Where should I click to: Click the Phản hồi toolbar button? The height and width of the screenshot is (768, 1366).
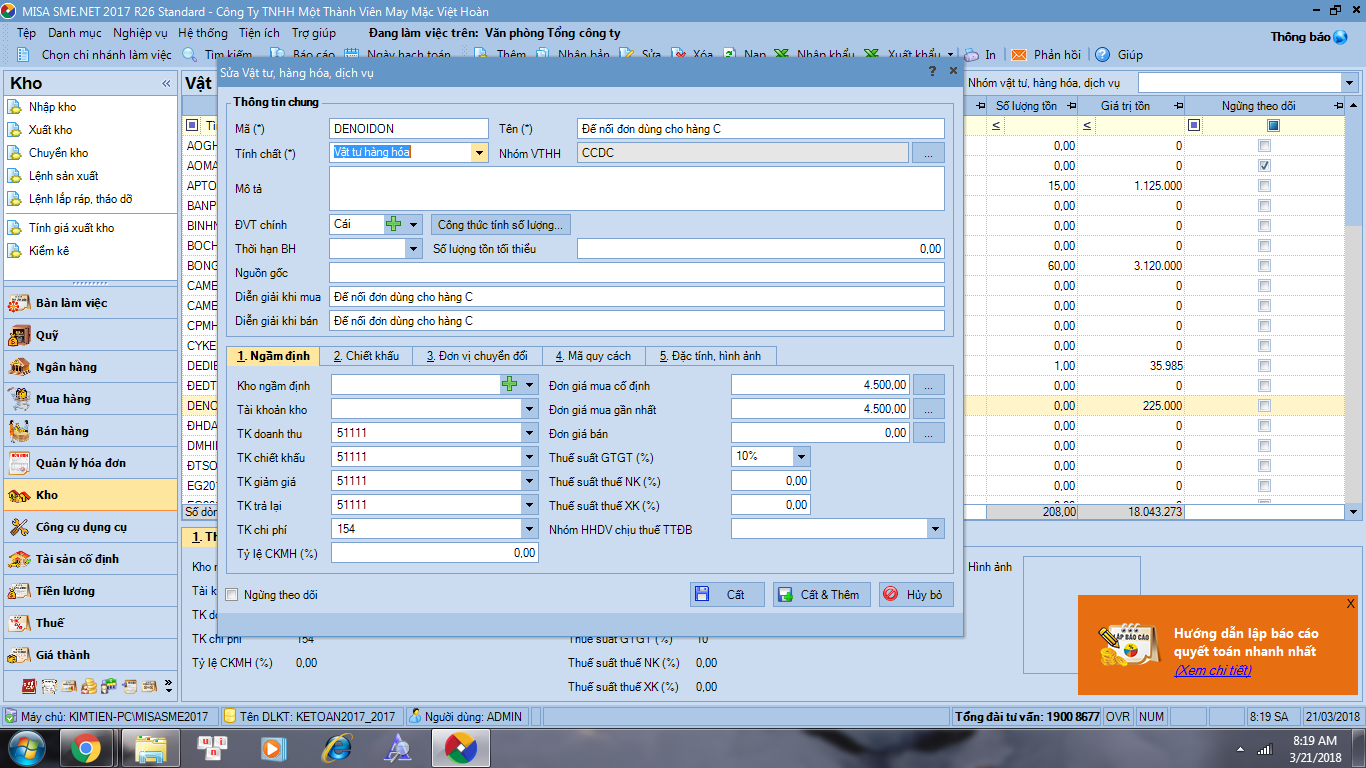click(x=1046, y=55)
